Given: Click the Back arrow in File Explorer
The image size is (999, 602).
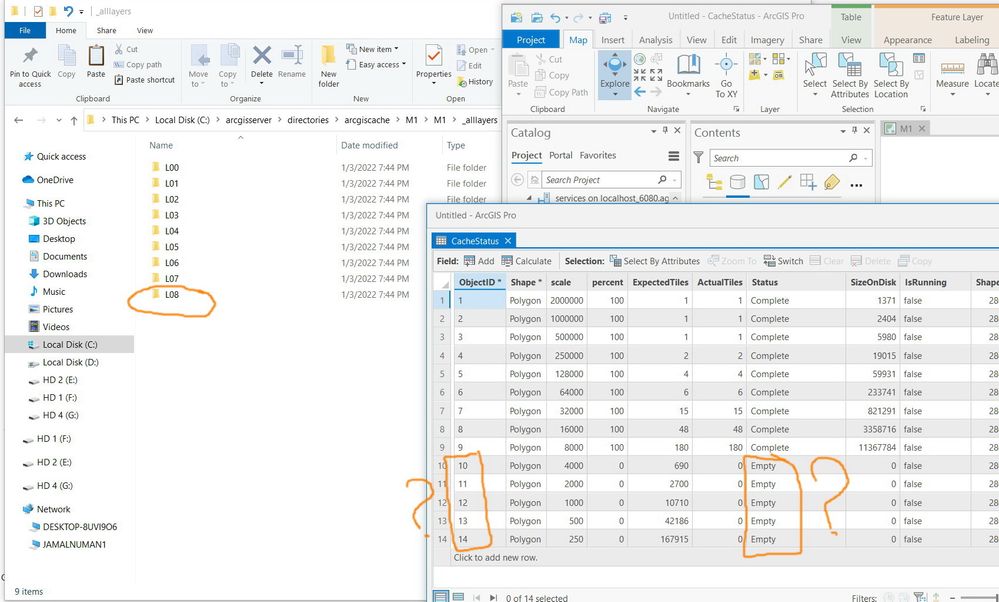Looking at the screenshot, I should coord(18,120).
